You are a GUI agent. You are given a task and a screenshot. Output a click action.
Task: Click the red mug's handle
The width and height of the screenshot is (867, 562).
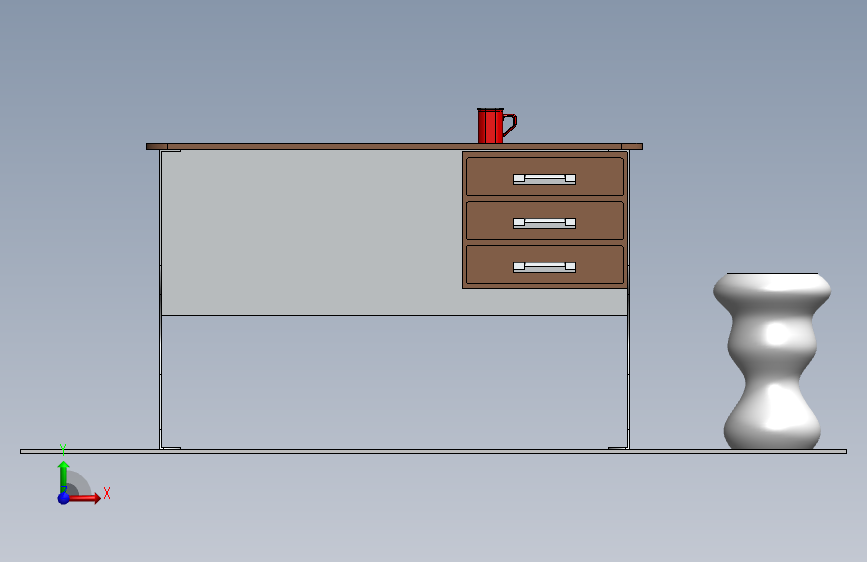point(510,124)
